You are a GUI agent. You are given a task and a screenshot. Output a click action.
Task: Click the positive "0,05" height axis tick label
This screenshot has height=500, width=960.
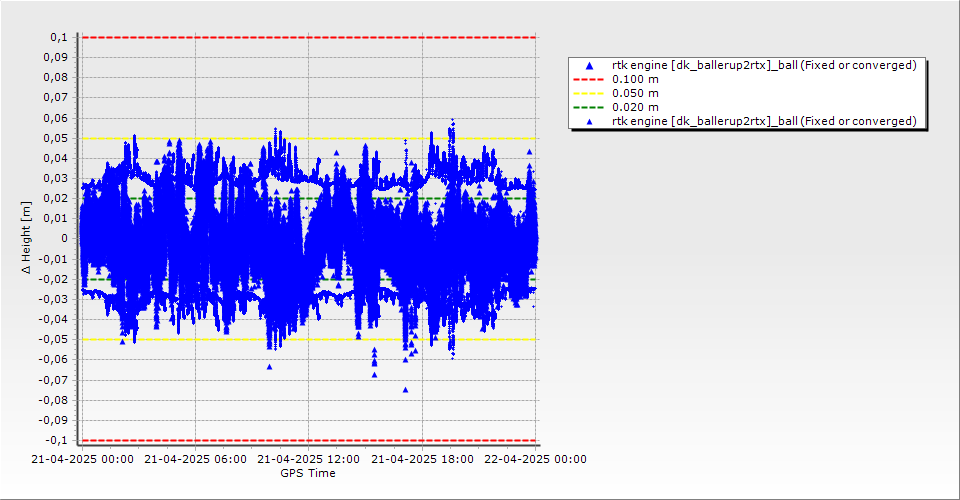click(56, 138)
